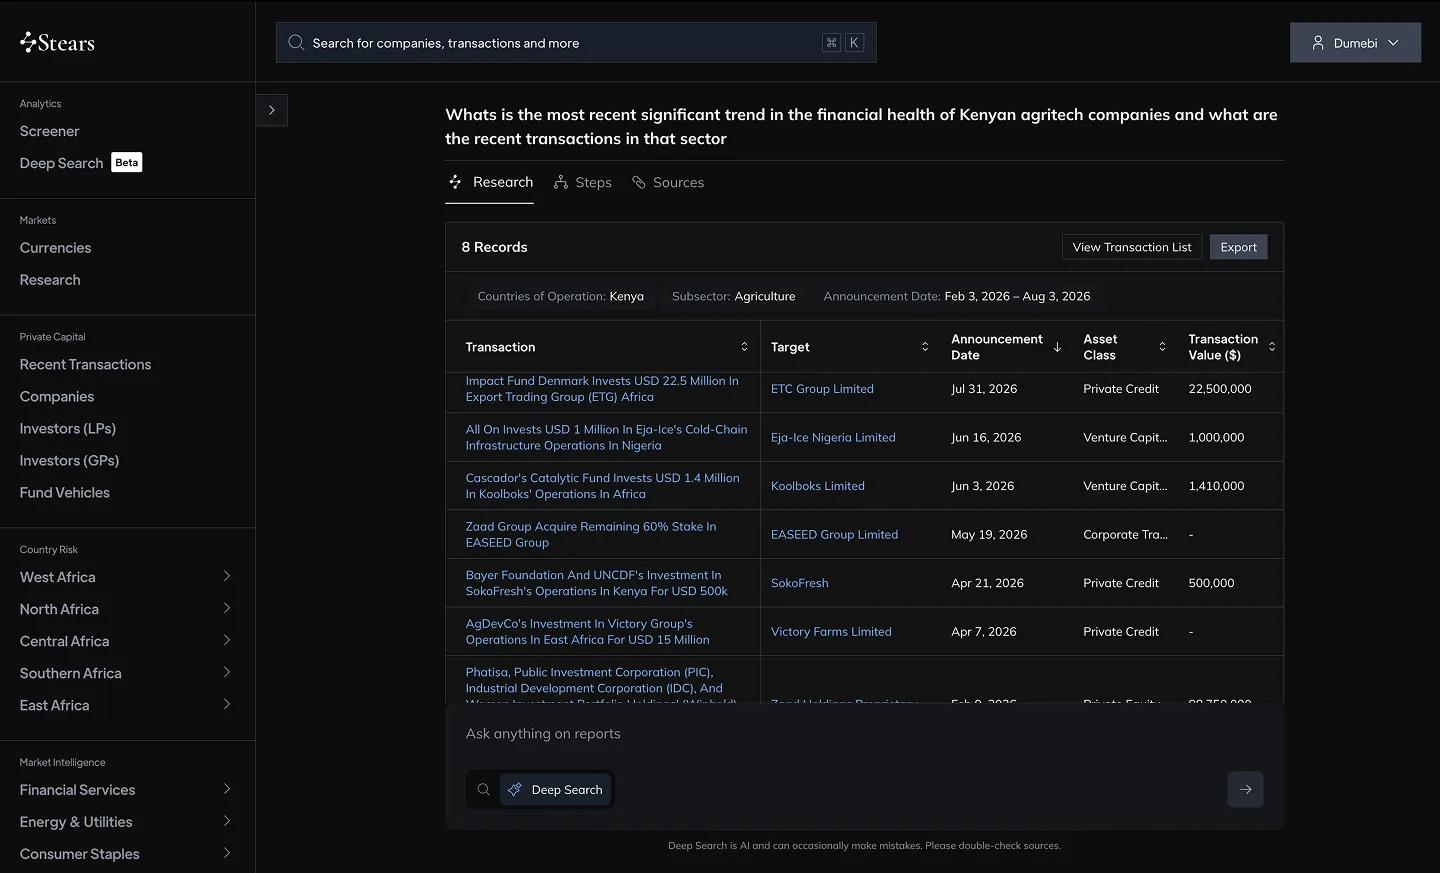
Task: Click the Subsector: Agriculture filter
Action: [734, 296]
